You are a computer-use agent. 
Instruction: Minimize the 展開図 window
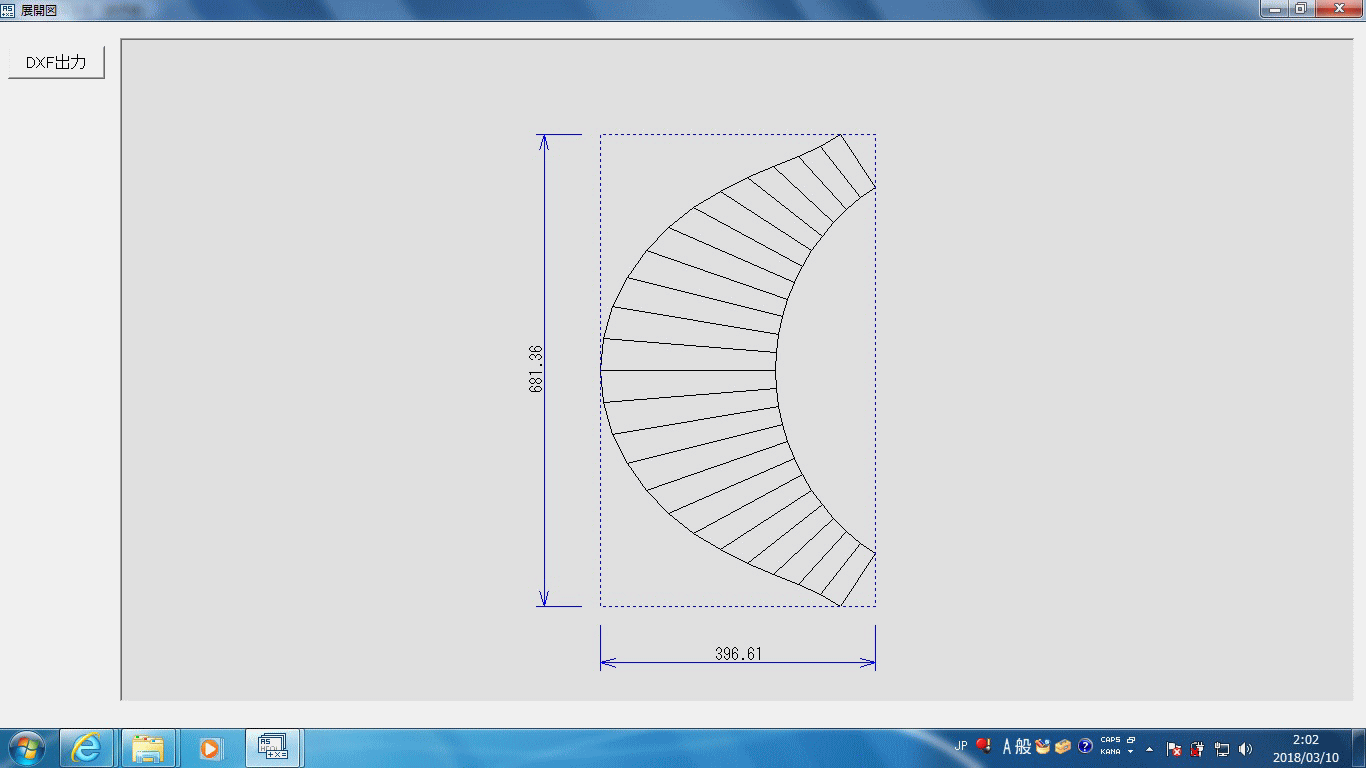tap(1273, 8)
